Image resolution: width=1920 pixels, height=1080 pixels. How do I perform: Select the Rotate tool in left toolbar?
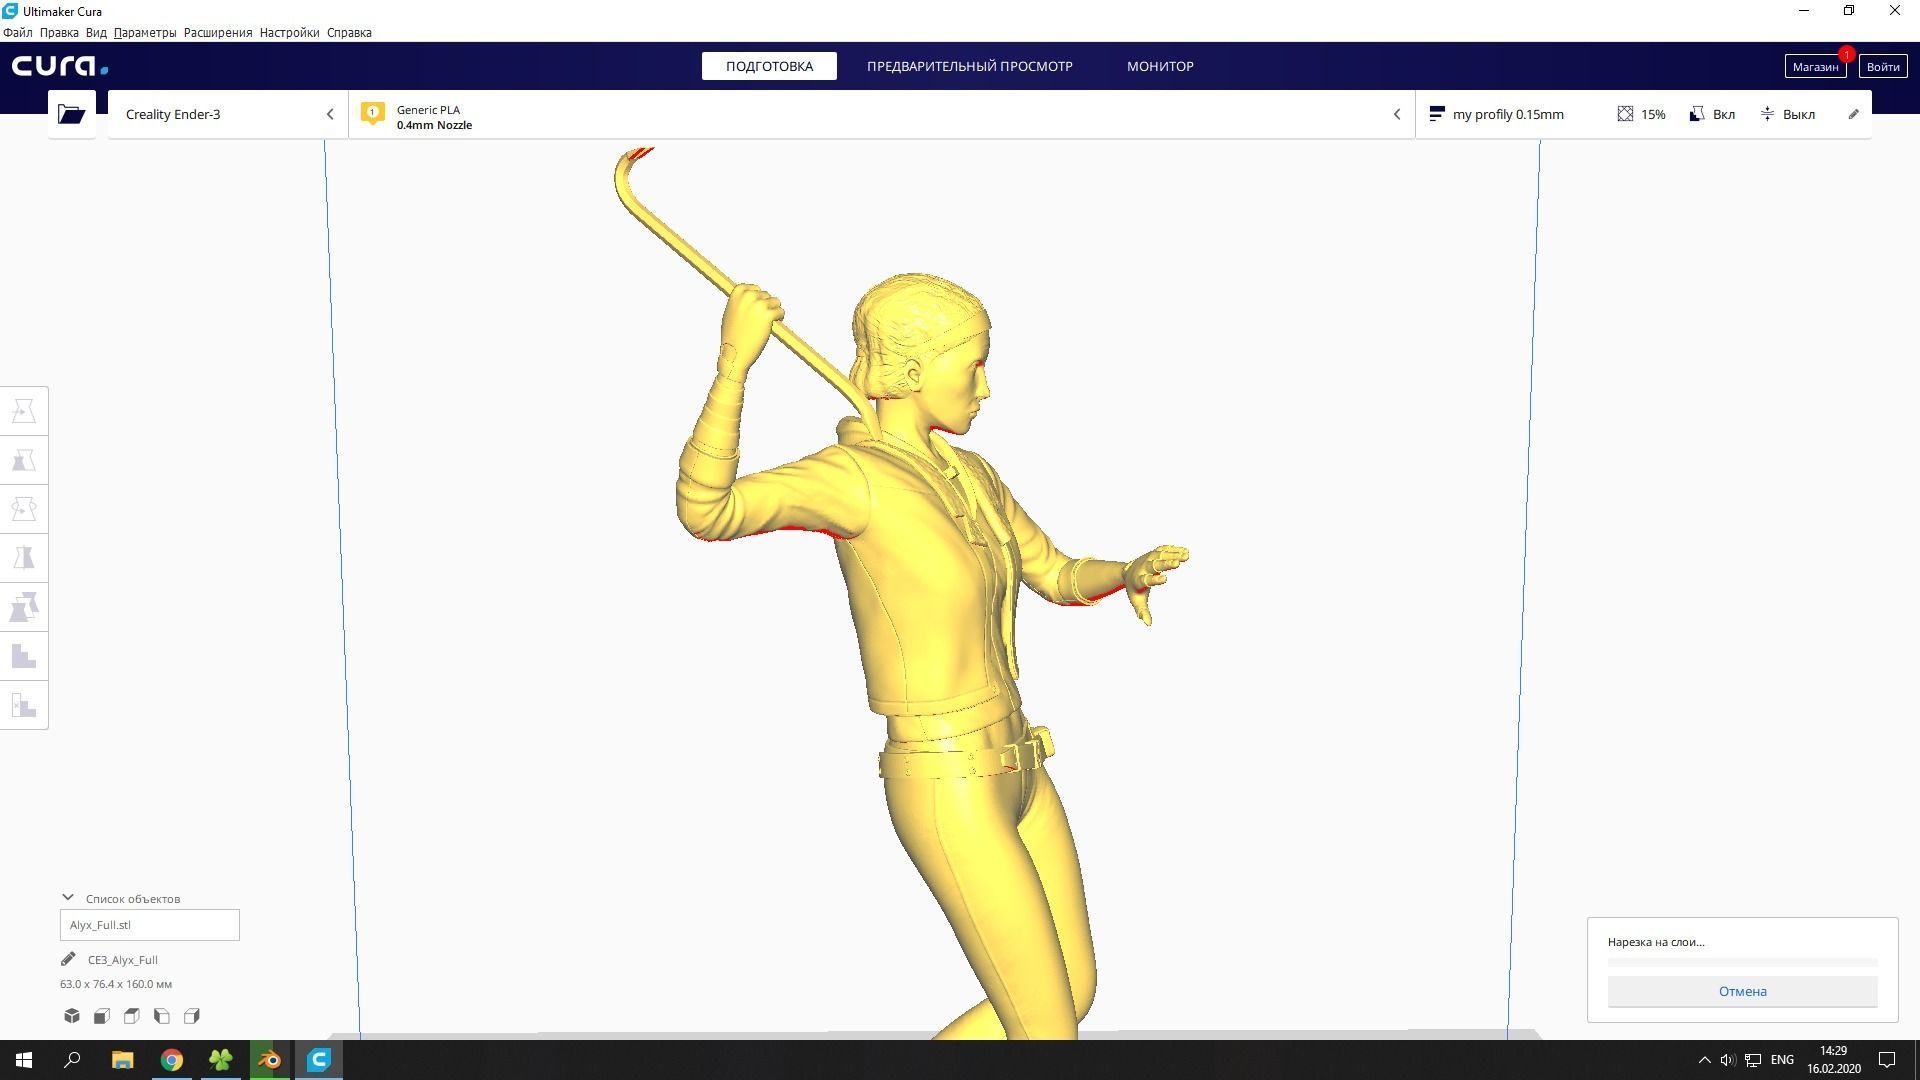(x=24, y=509)
